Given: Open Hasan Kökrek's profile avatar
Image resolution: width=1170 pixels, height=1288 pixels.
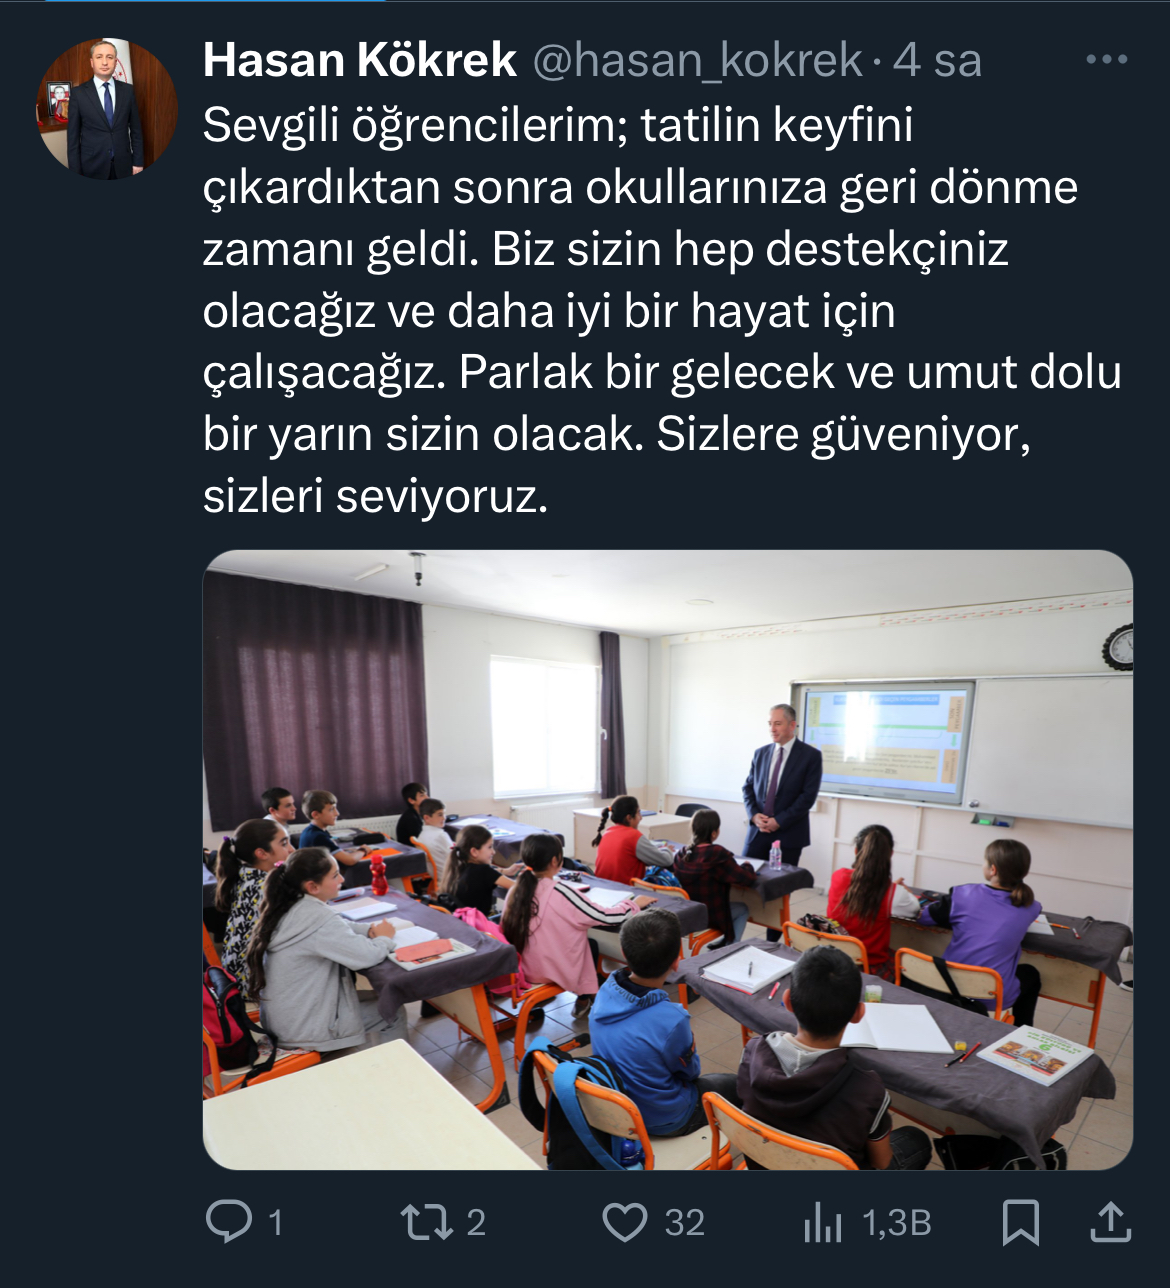Looking at the screenshot, I should (x=107, y=109).
